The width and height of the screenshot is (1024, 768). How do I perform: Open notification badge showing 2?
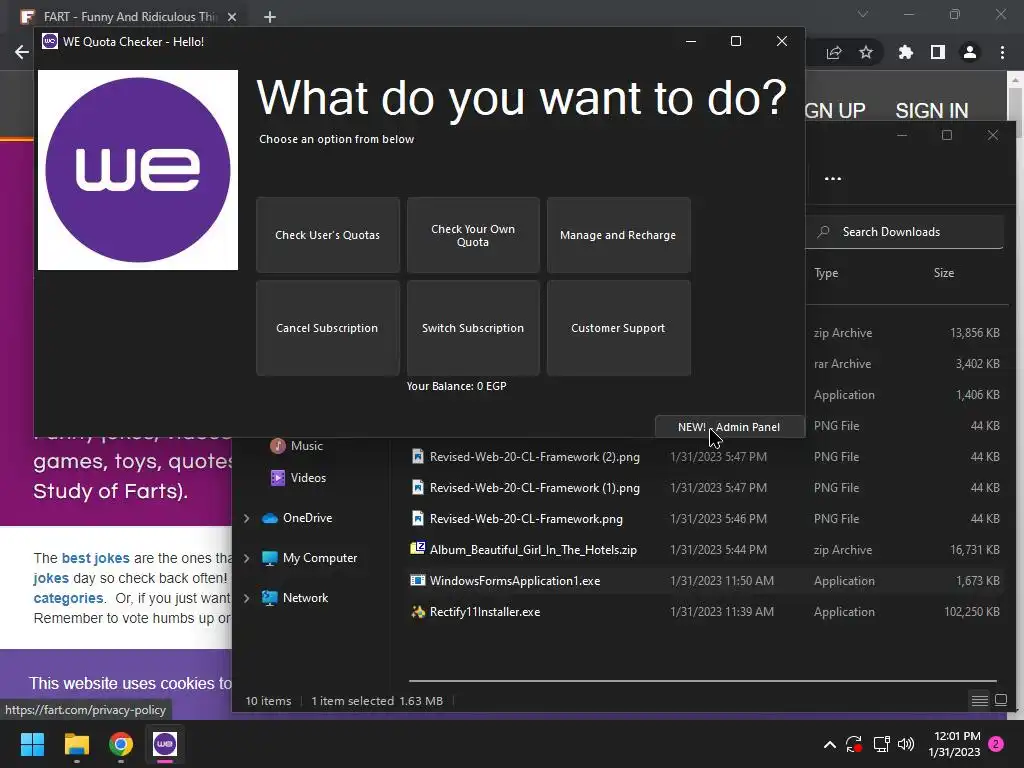[996, 744]
